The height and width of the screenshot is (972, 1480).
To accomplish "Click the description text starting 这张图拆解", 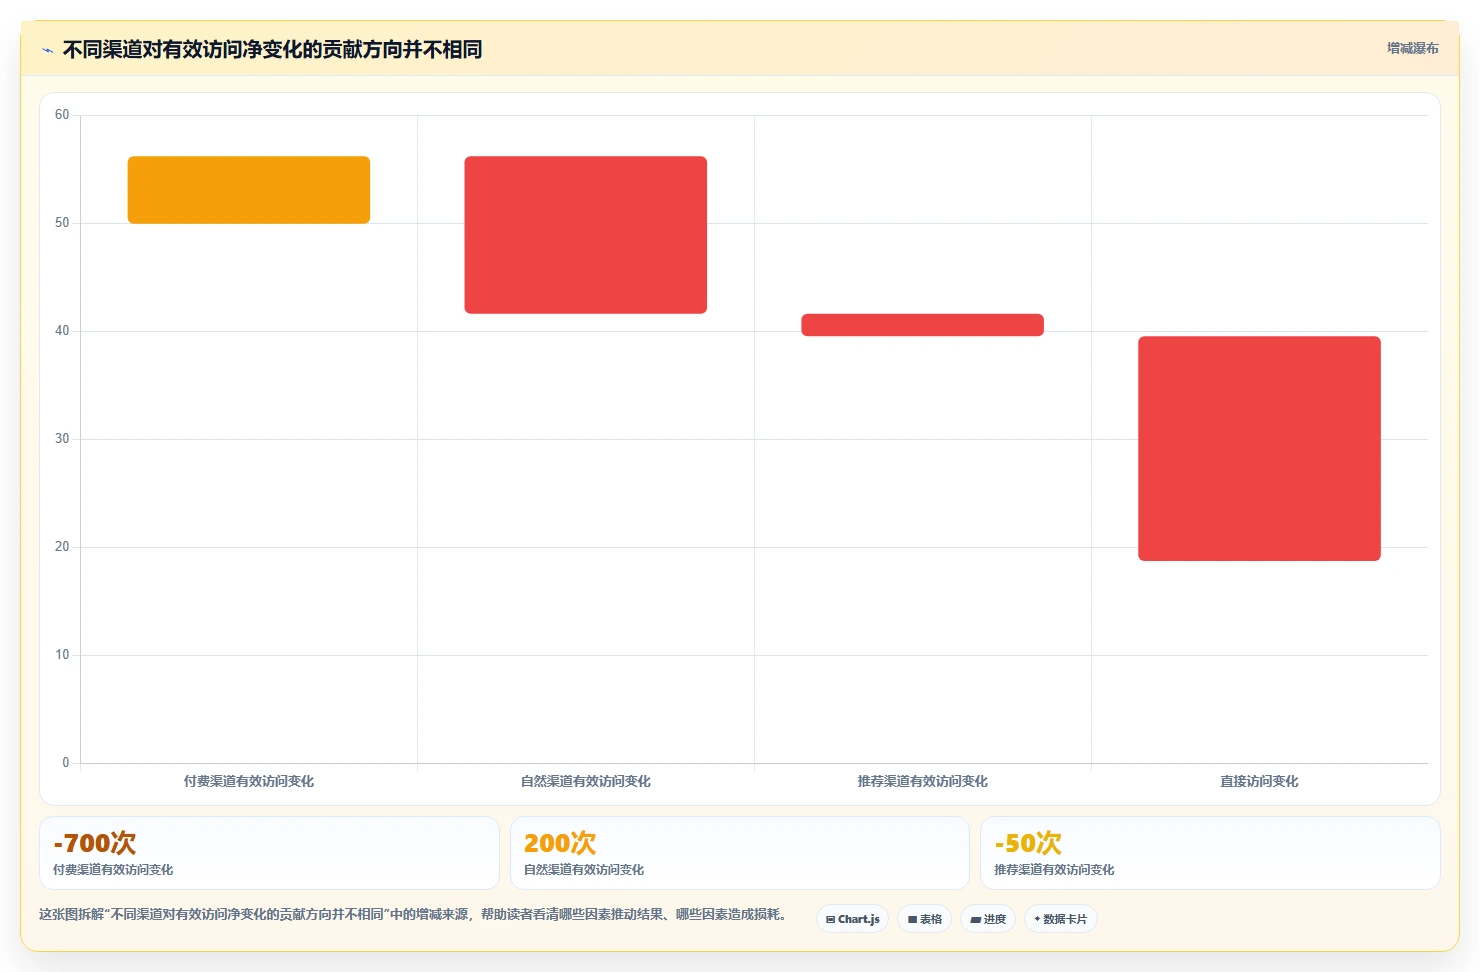I will 413,914.
